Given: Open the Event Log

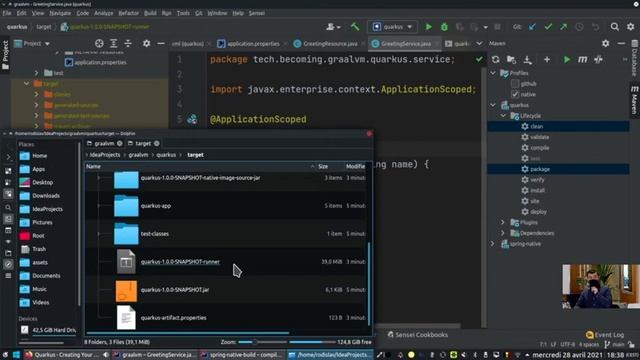Looking at the screenshot, I should [x=605, y=335].
